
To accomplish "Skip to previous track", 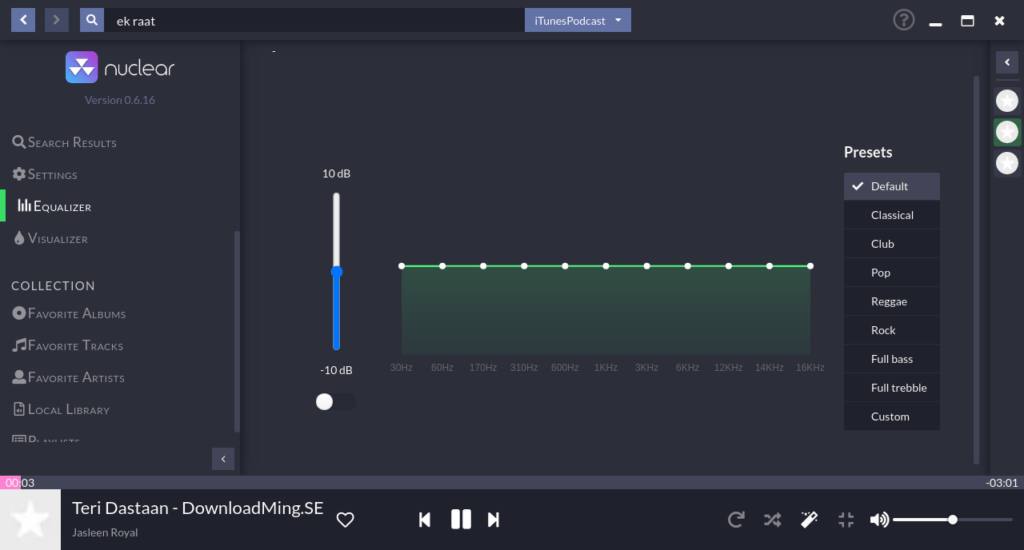I will [x=424, y=520].
